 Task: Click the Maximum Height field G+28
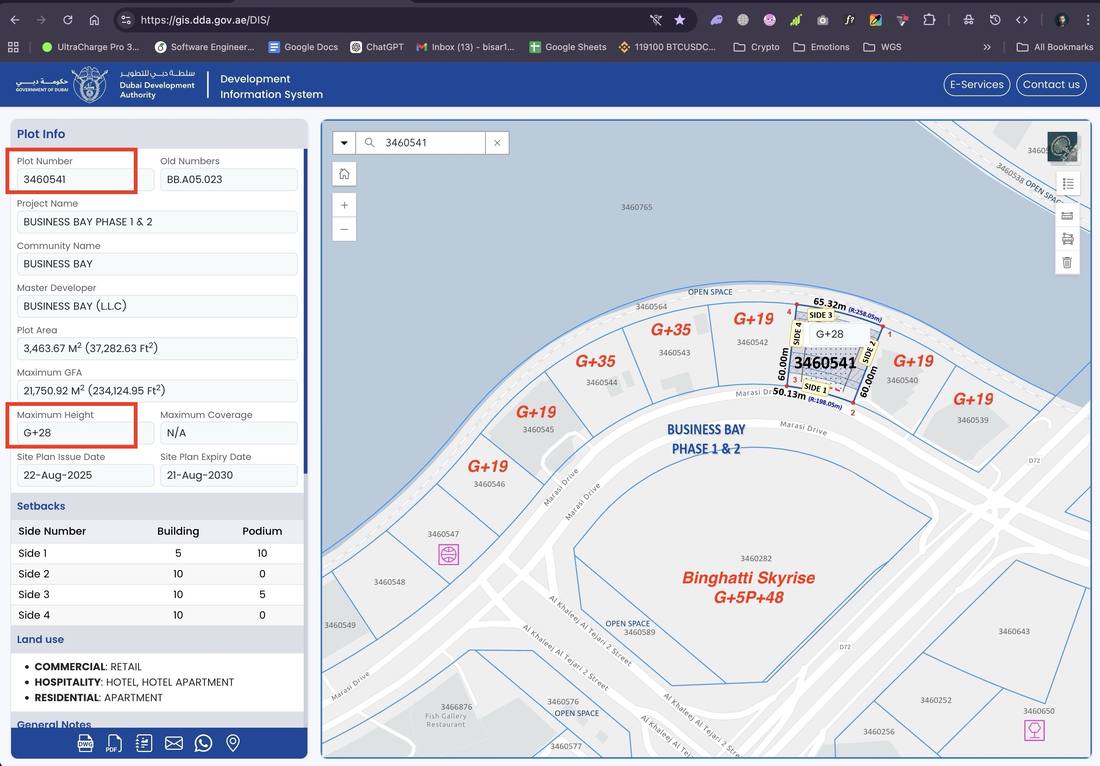click(x=85, y=433)
